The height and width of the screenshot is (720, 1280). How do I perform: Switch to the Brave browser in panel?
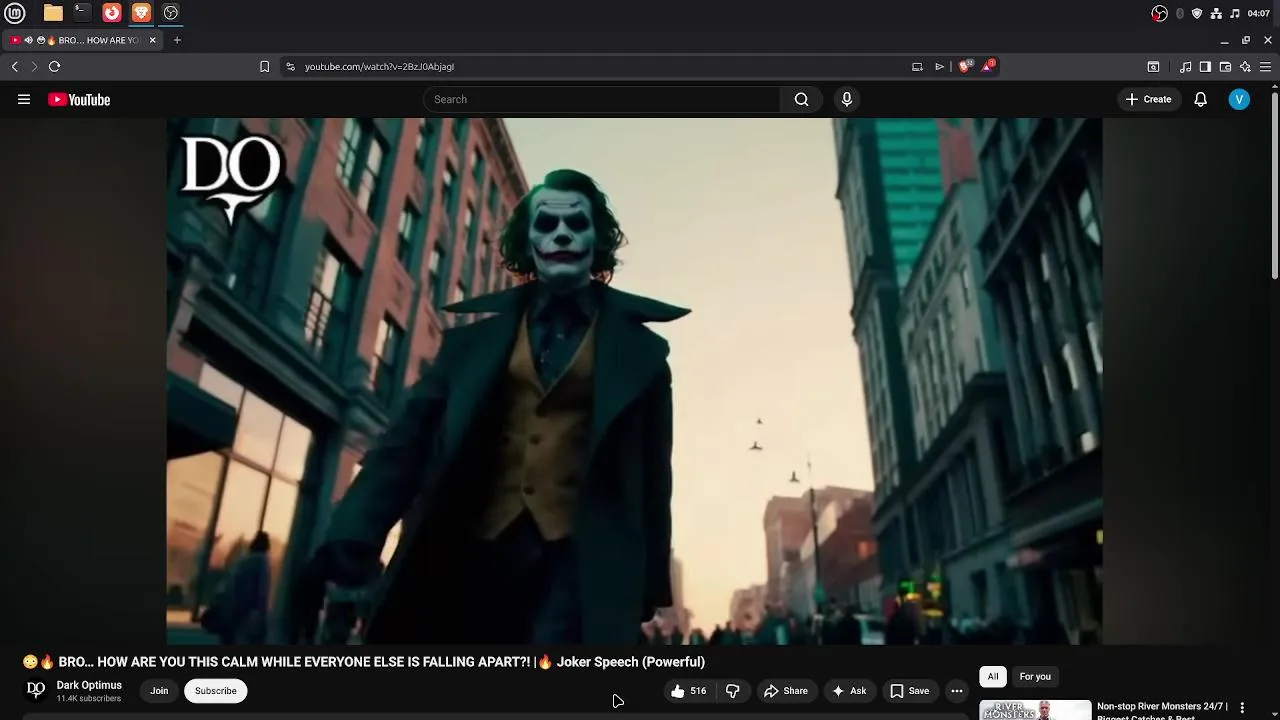tap(141, 13)
